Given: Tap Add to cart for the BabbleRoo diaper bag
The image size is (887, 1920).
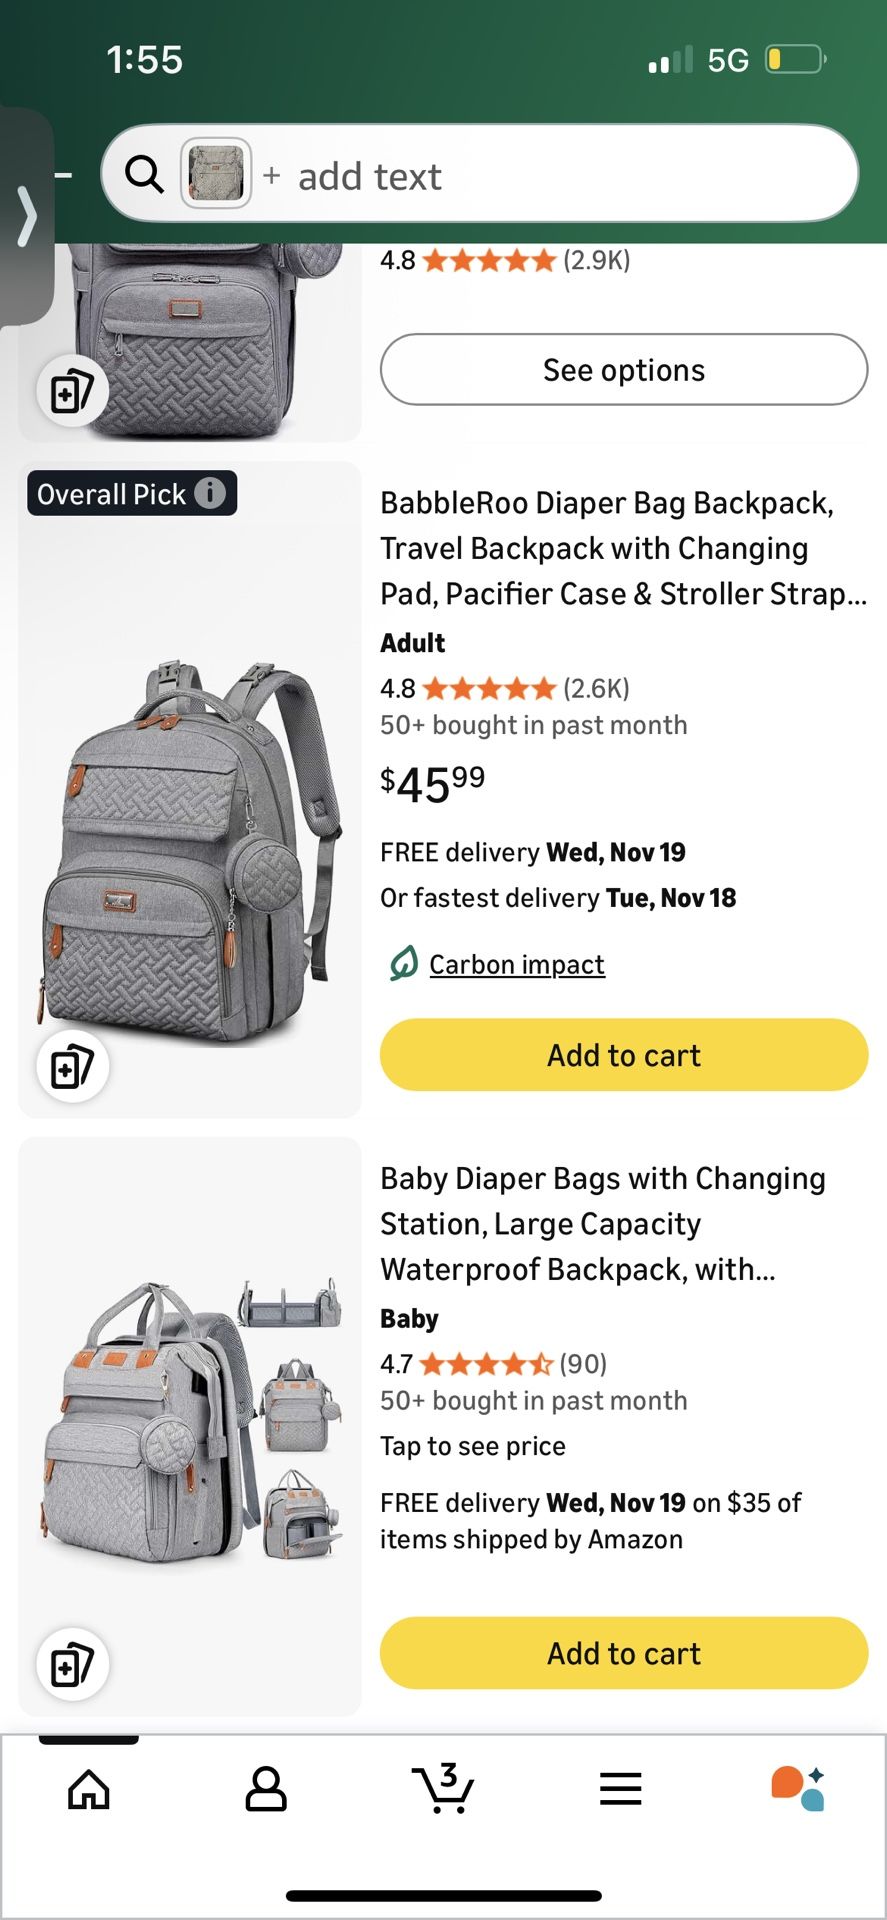Looking at the screenshot, I should coord(622,1054).
